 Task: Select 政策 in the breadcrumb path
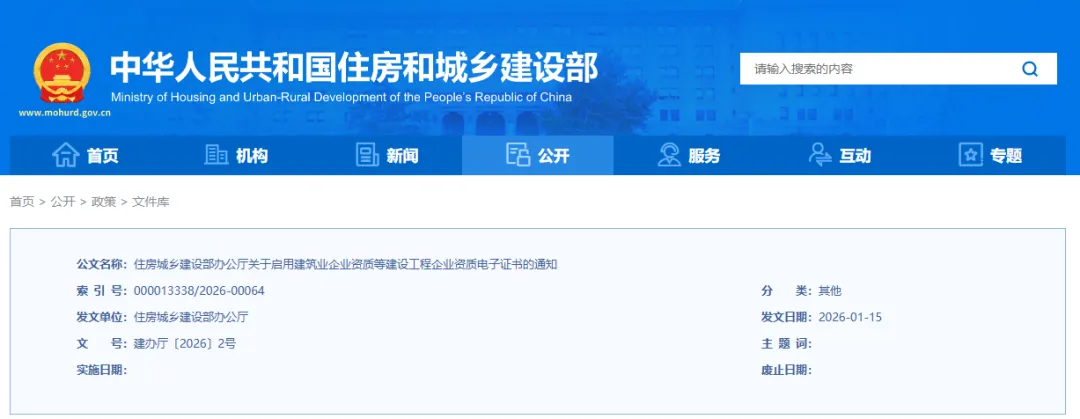pyautogui.click(x=104, y=202)
